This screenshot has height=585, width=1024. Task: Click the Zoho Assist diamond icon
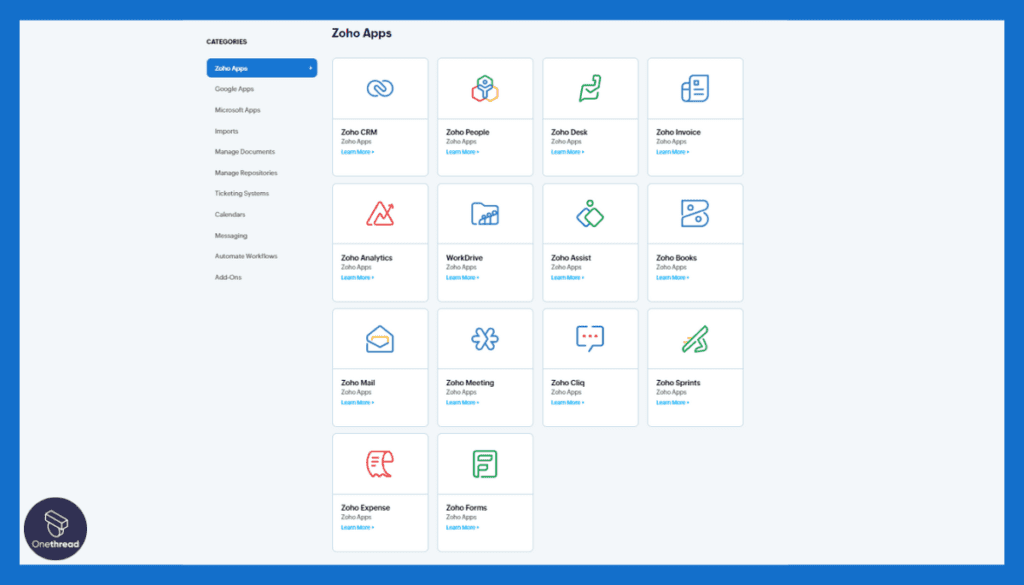coord(590,213)
